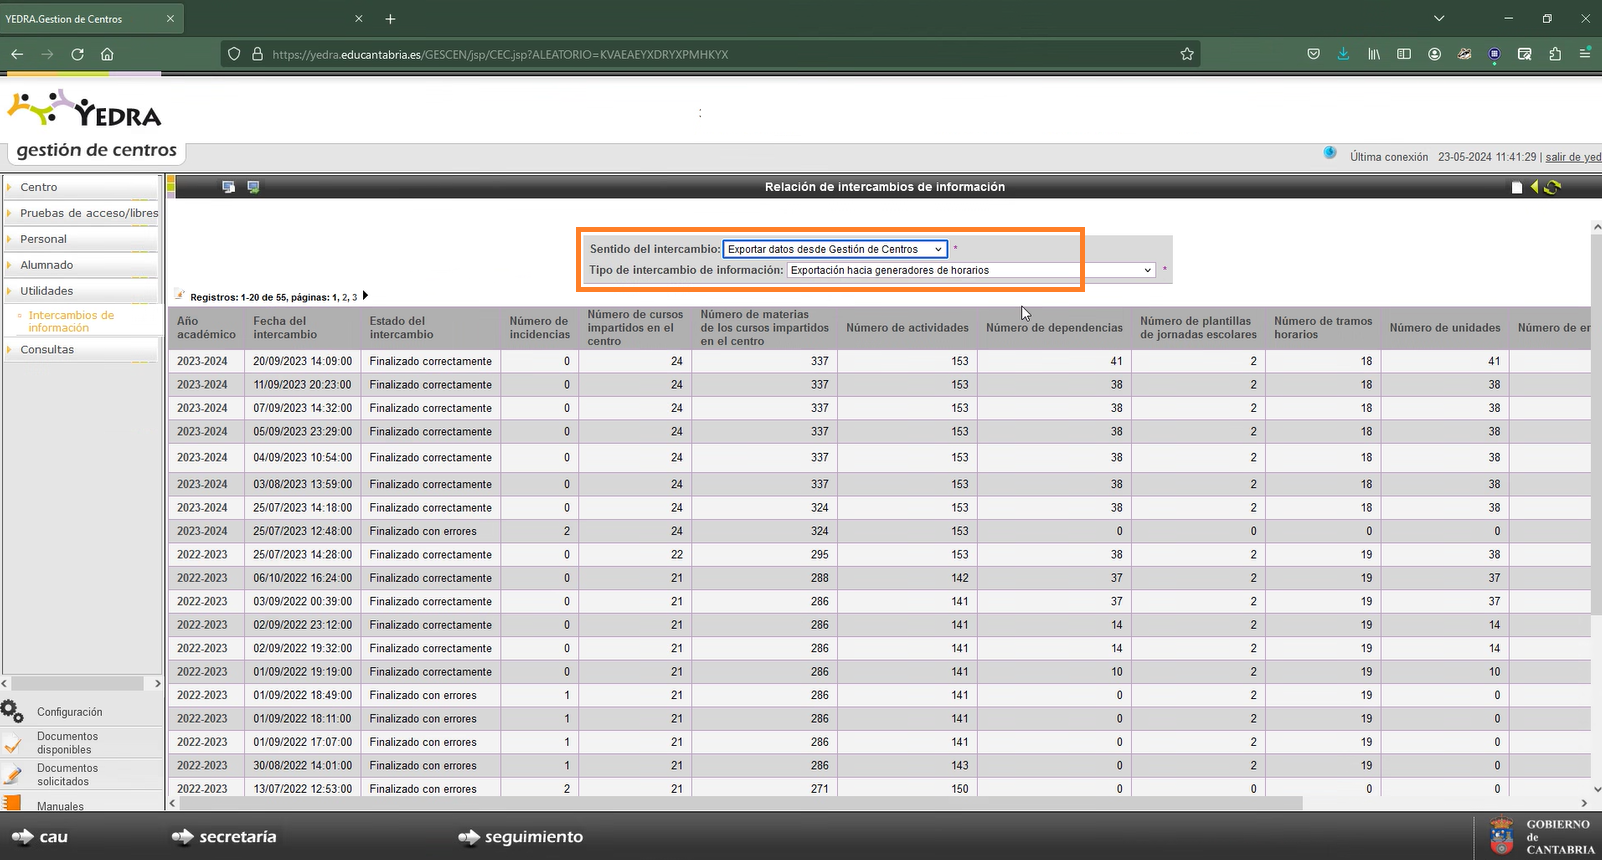Open the seguimiento tab at bottom

pos(520,836)
